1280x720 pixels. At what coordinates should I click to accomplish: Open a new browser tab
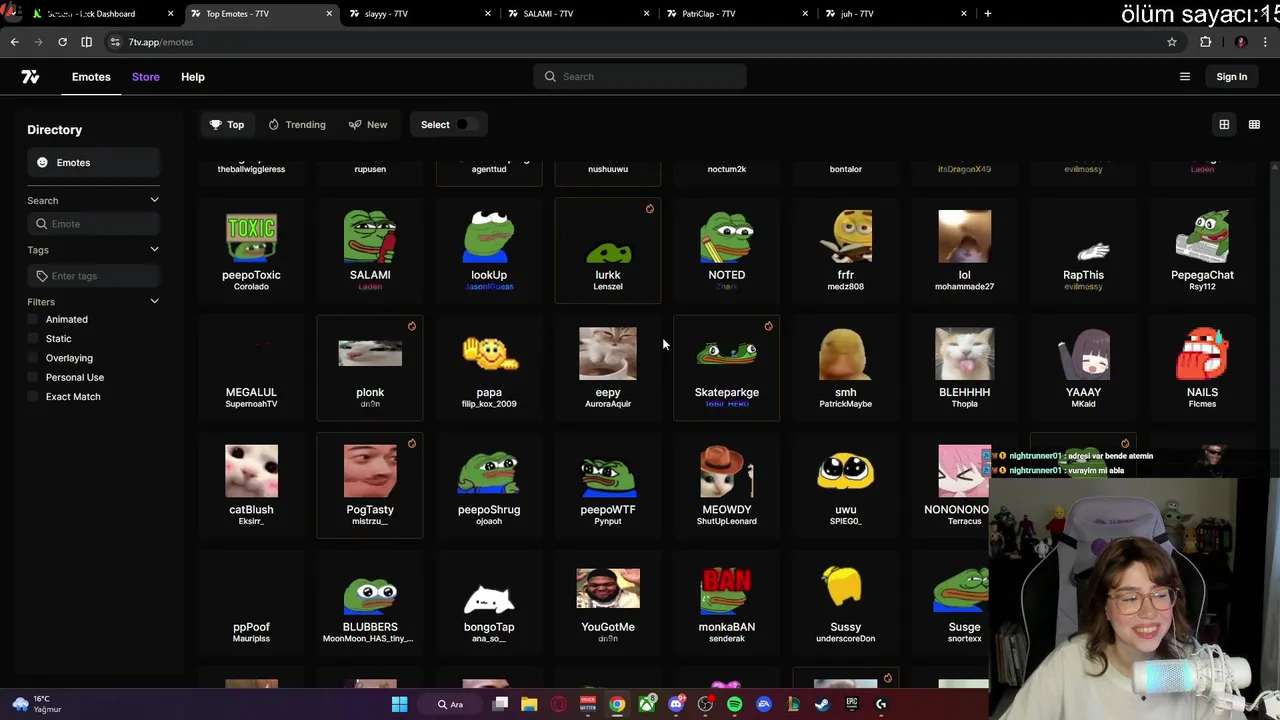point(988,14)
